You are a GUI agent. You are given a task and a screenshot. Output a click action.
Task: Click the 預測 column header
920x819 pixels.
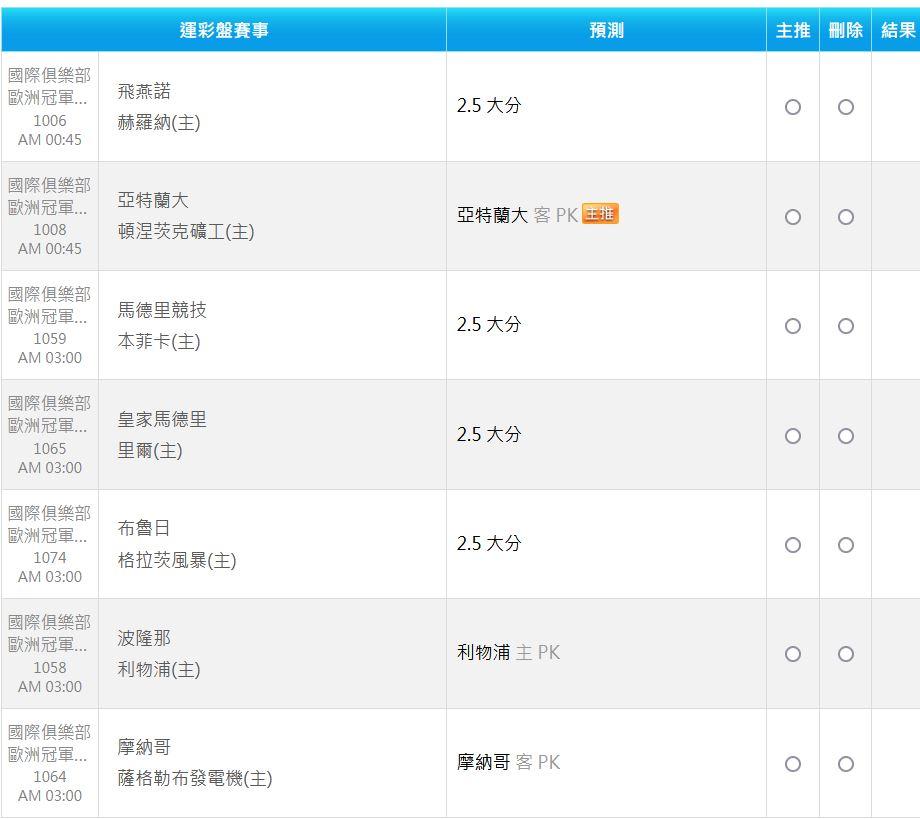[x=607, y=30]
